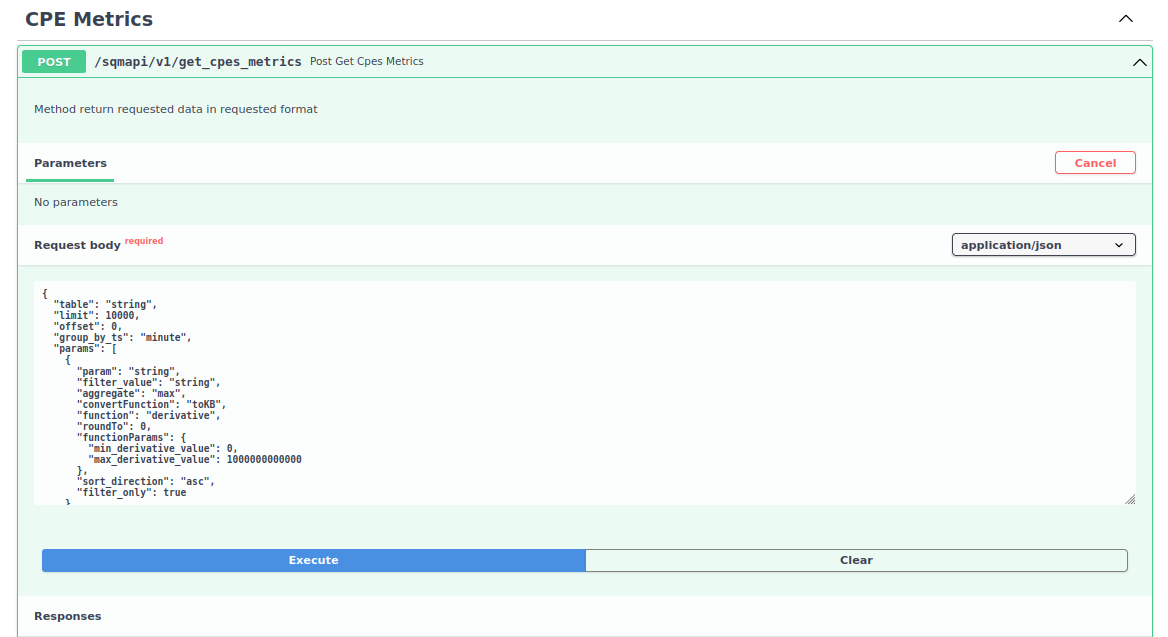Run the request with Execute
This screenshot has width=1168, height=637.
(x=313, y=560)
